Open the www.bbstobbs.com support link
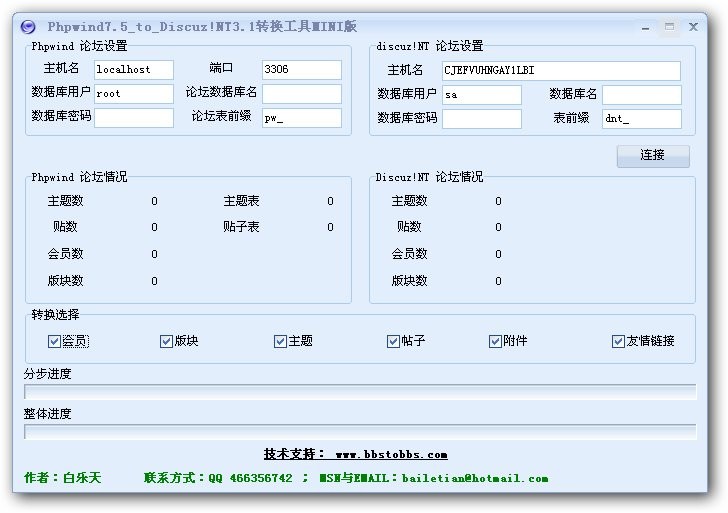 [391, 455]
